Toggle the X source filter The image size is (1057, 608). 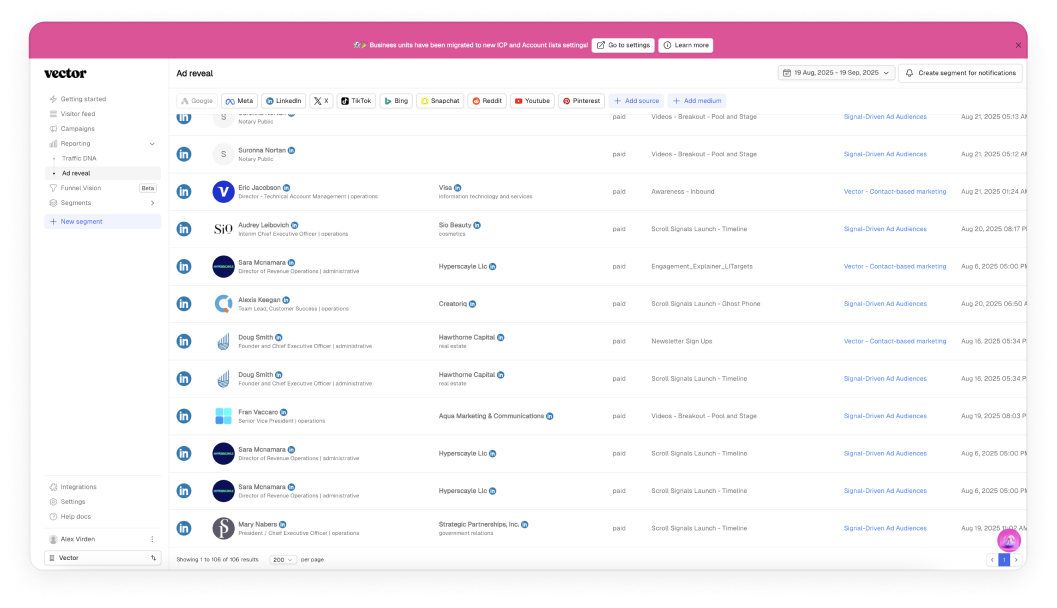pos(322,101)
